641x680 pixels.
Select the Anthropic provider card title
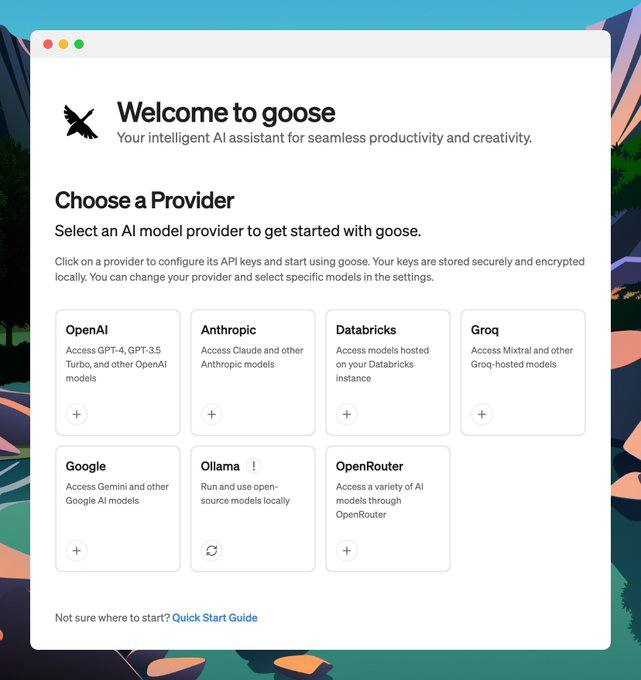click(x=228, y=330)
